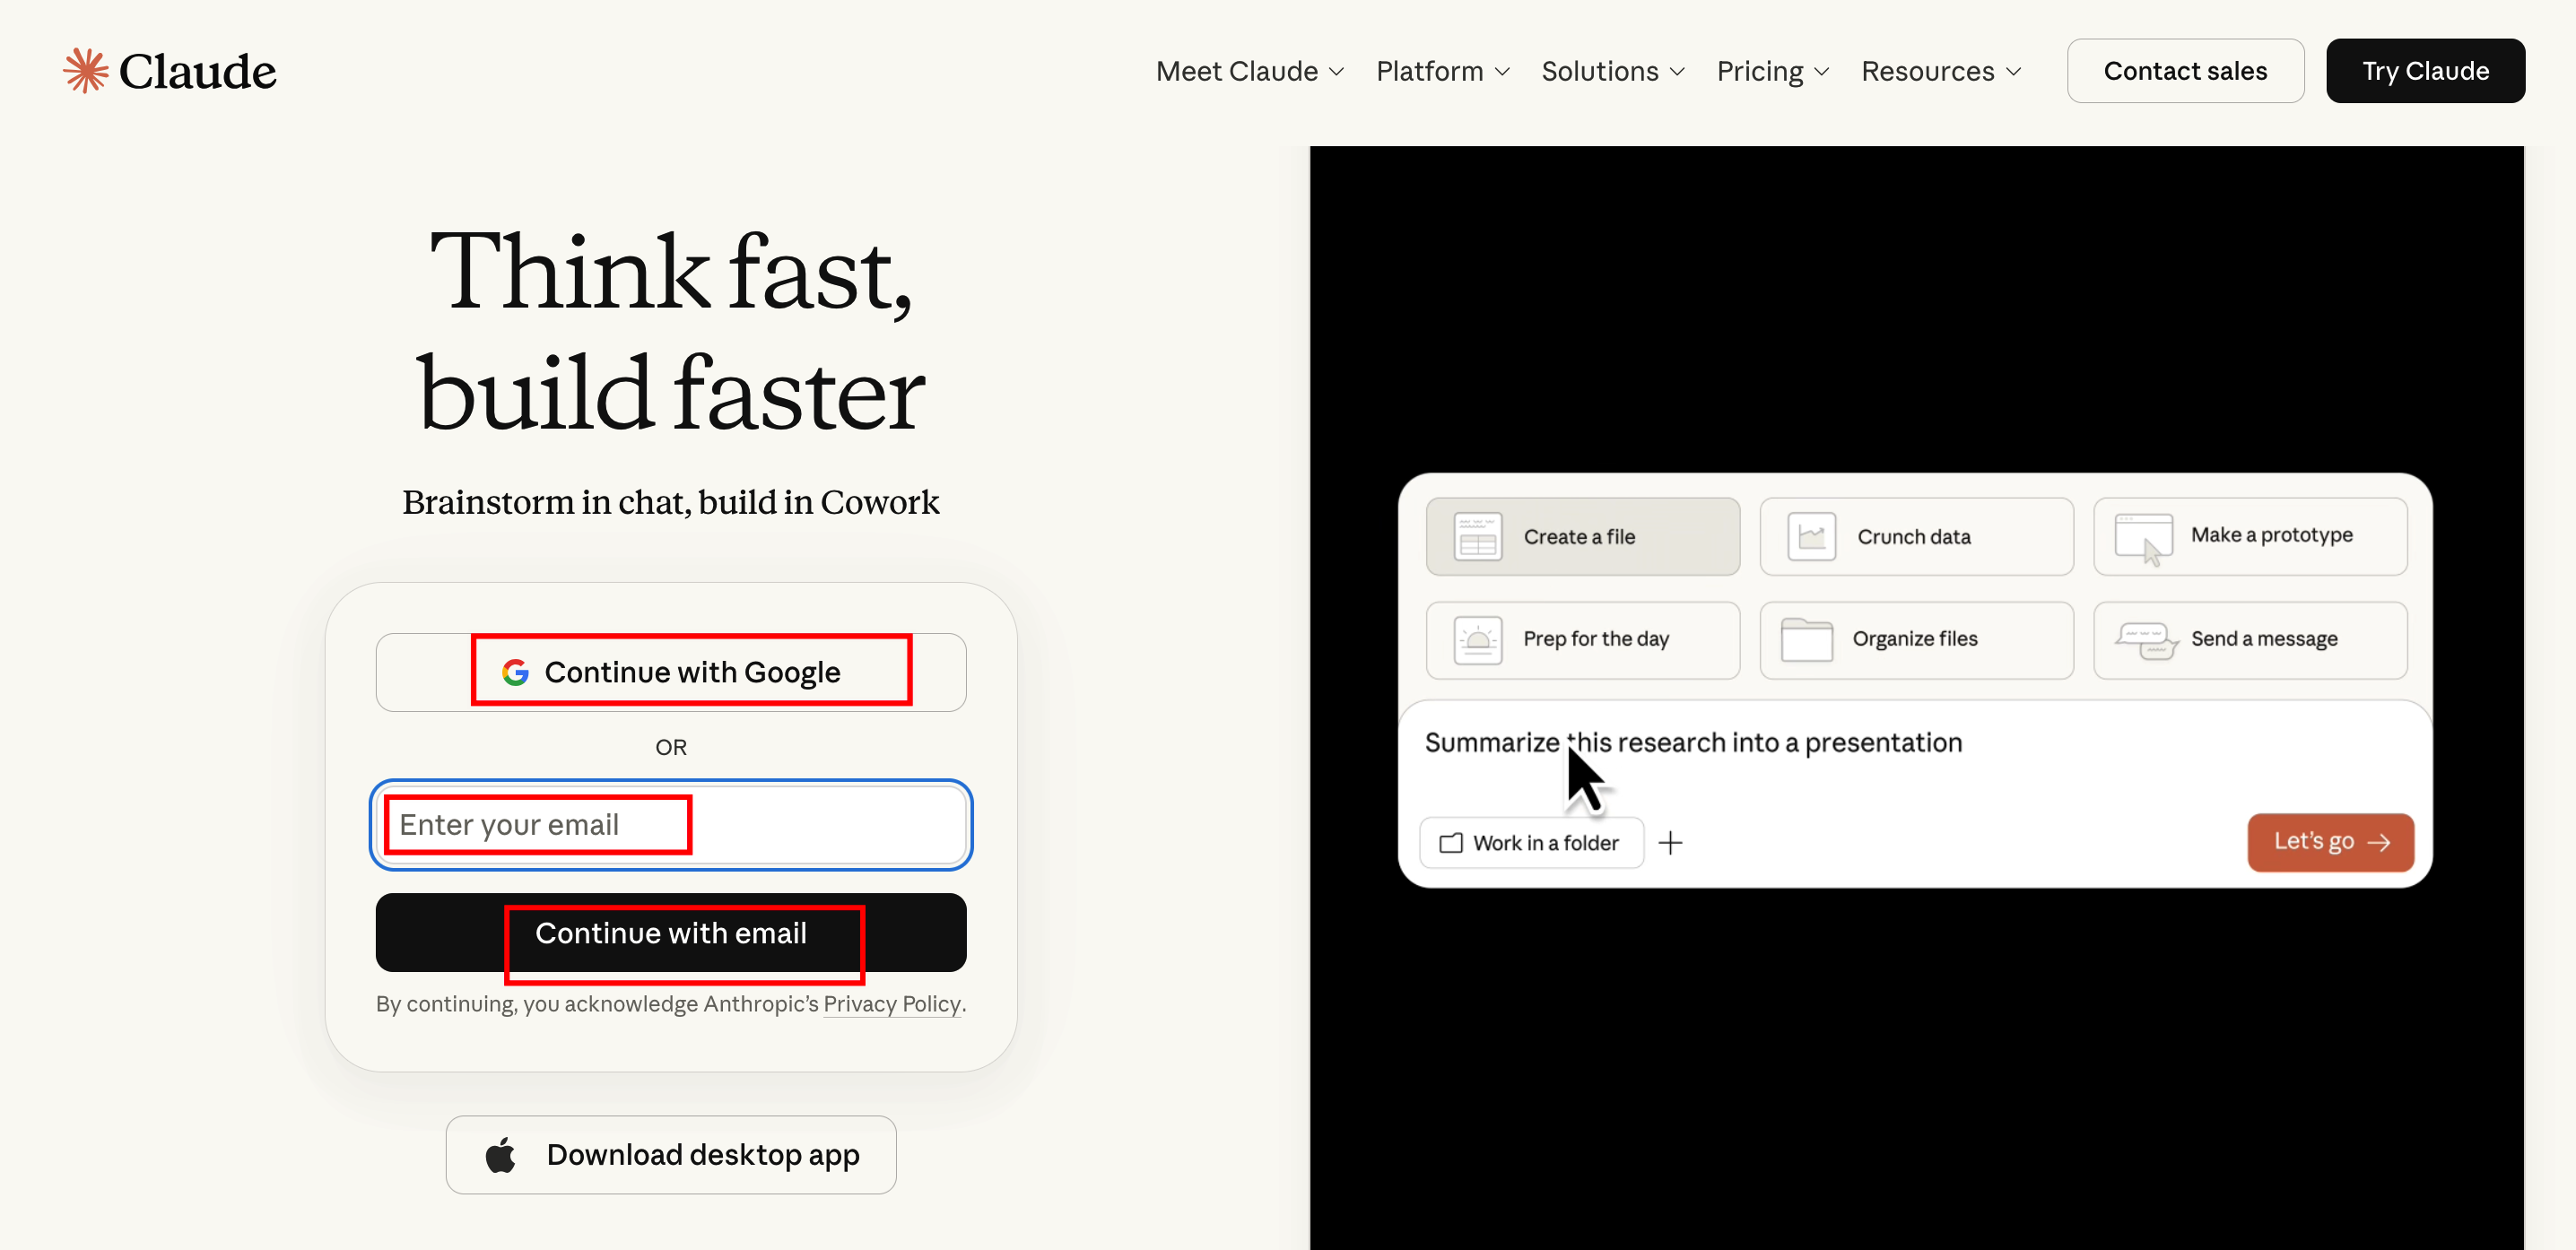Expand the Pricing menu chevron
This screenshot has height=1250, width=2576.
coord(1821,72)
